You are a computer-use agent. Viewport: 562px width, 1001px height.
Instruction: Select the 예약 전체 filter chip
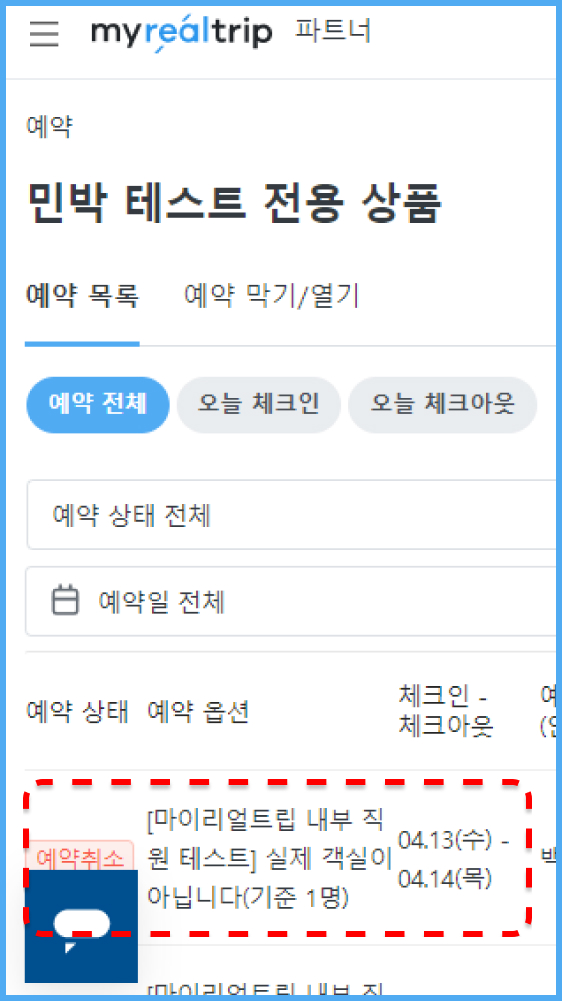98,405
